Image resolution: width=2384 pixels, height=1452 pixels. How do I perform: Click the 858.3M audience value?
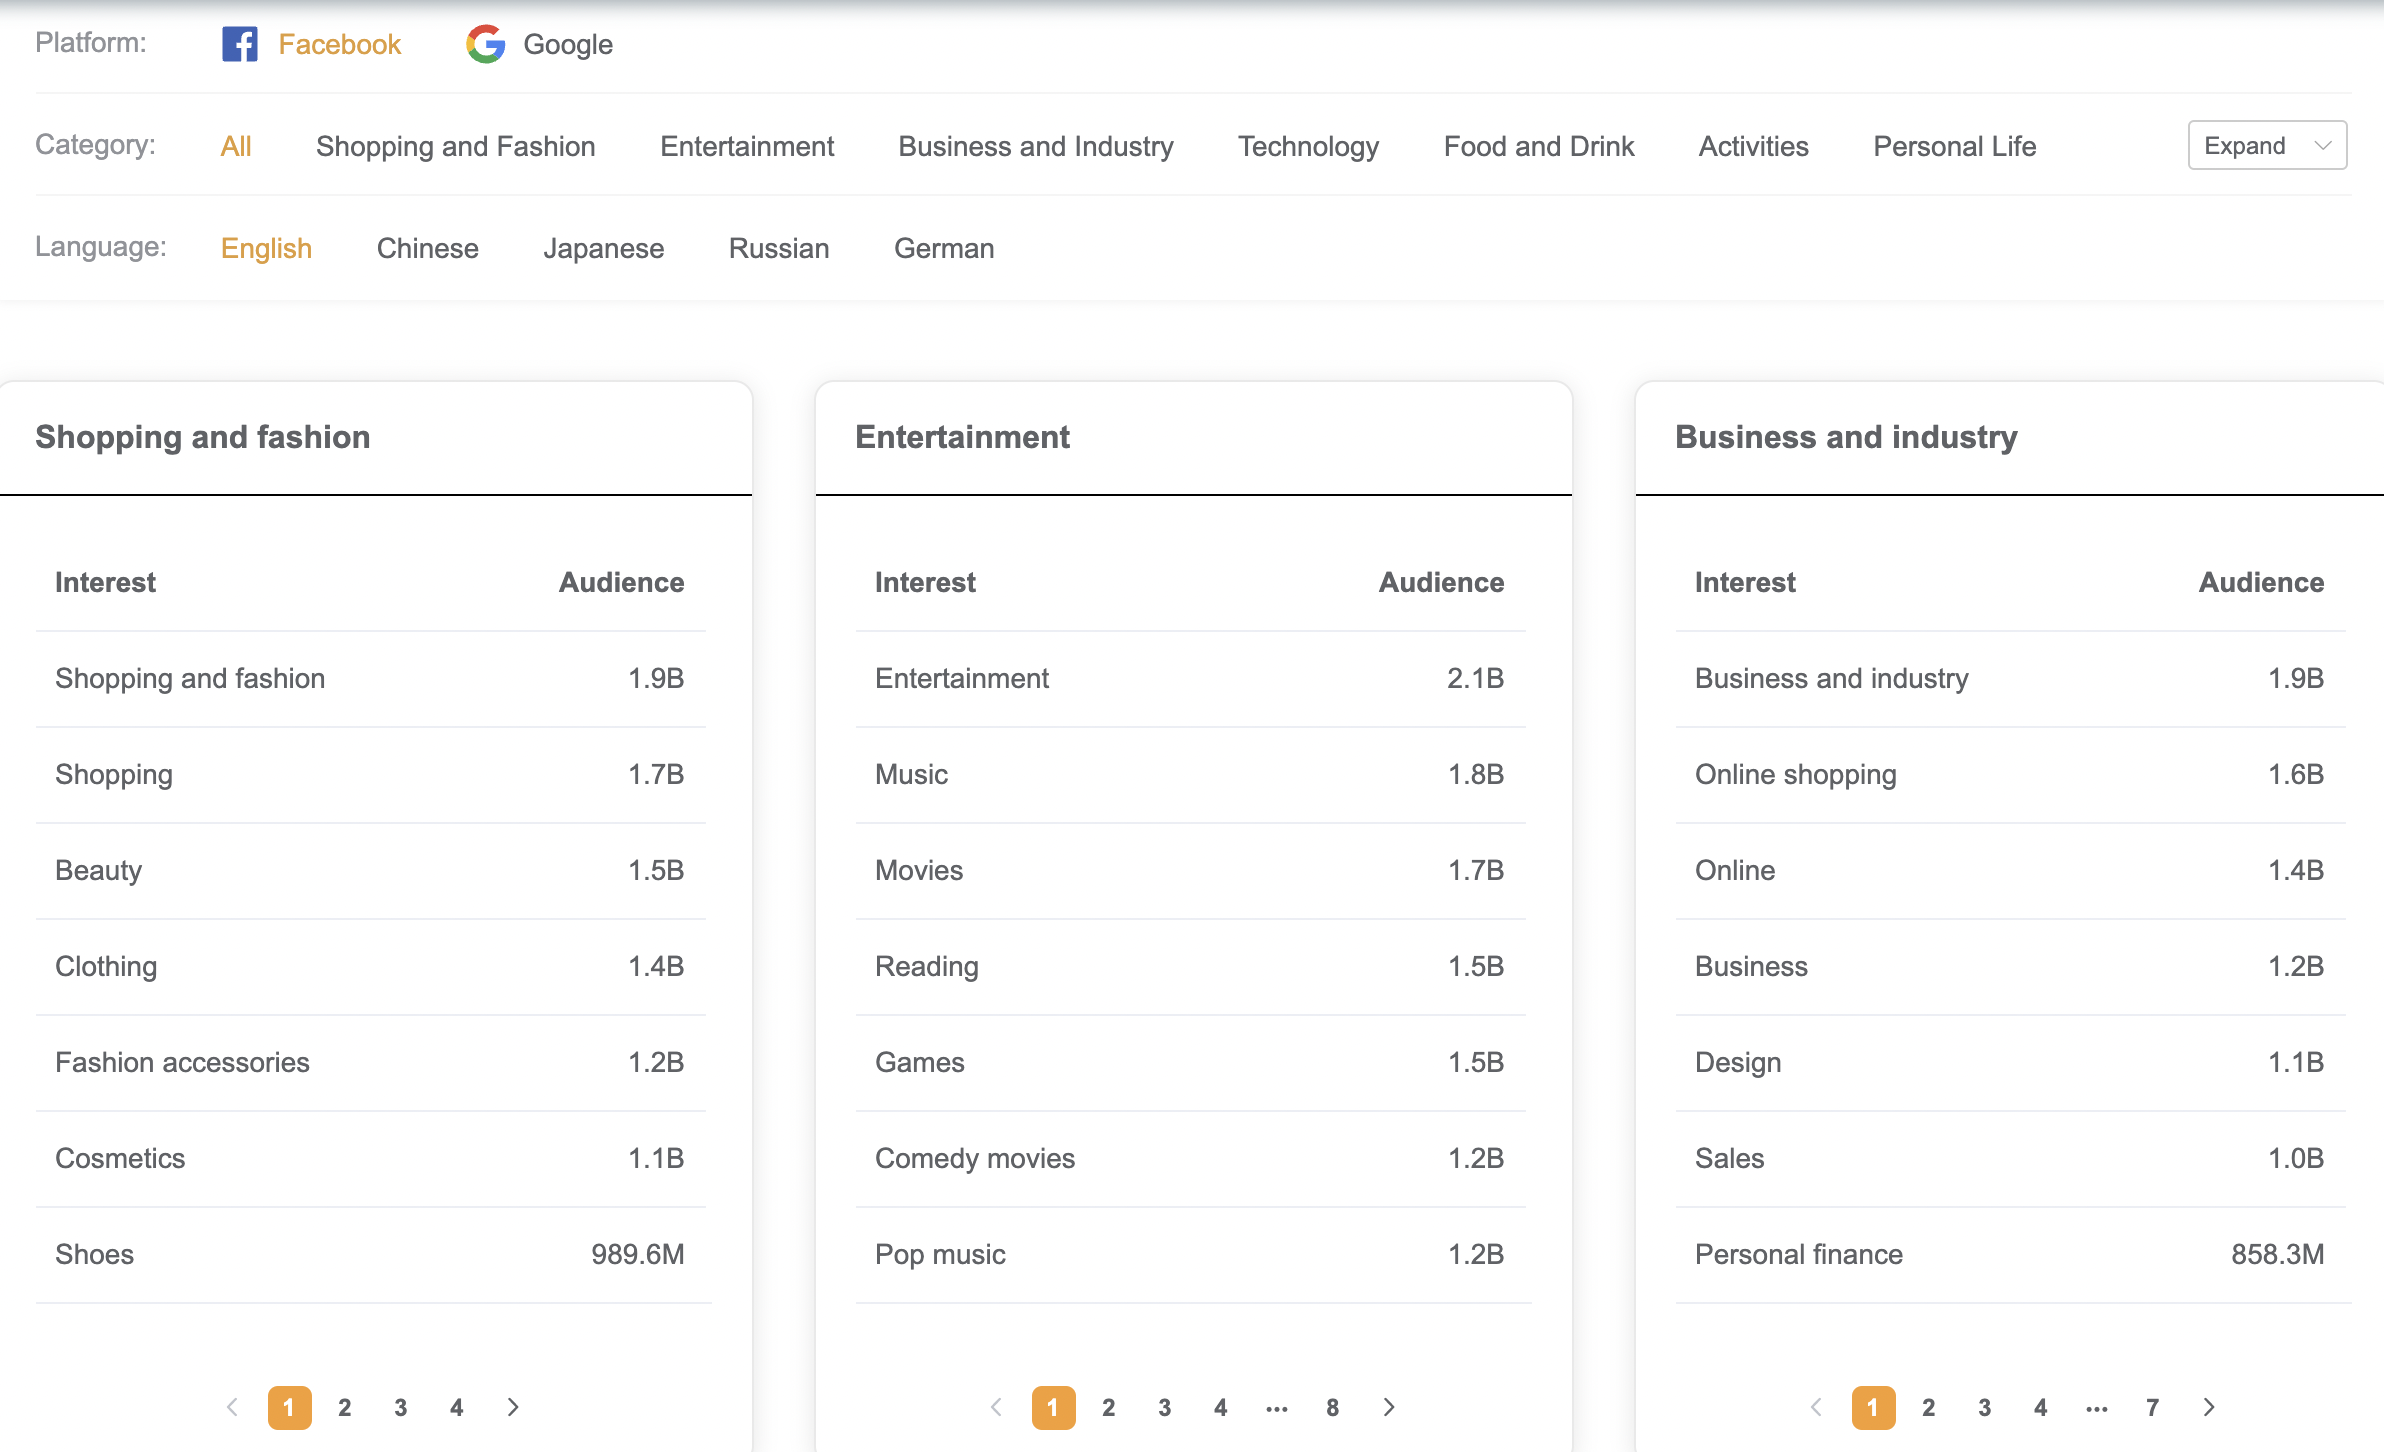pyautogui.click(x=2278, y=1254)
